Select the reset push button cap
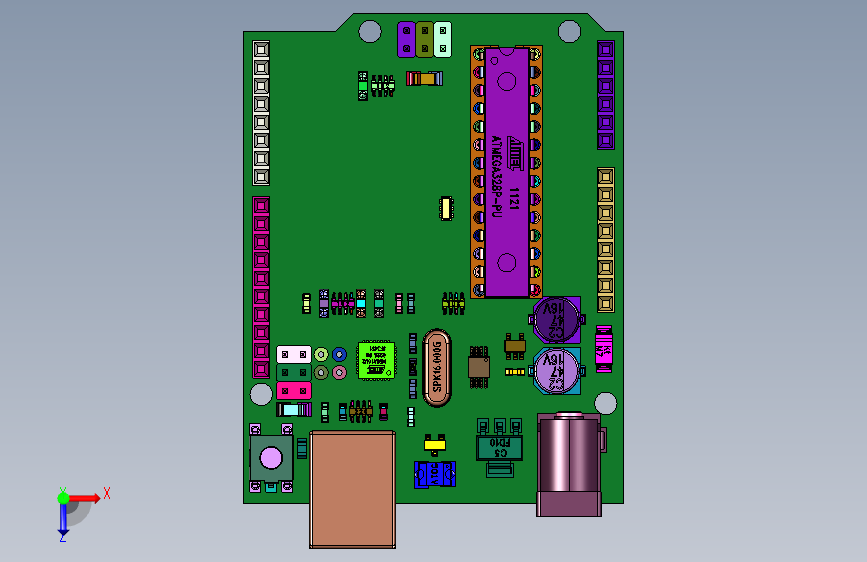Viewport: 867px width, 562px height. pyautogui.click(x=271, y=458)
